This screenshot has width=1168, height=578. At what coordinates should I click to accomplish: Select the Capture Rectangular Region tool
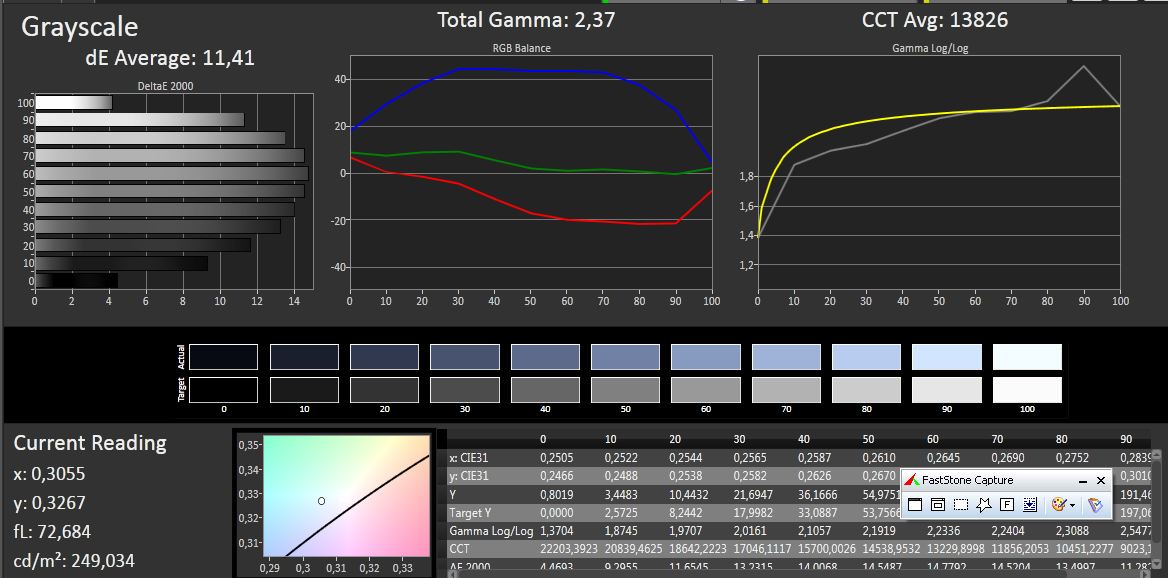[961, 505]
